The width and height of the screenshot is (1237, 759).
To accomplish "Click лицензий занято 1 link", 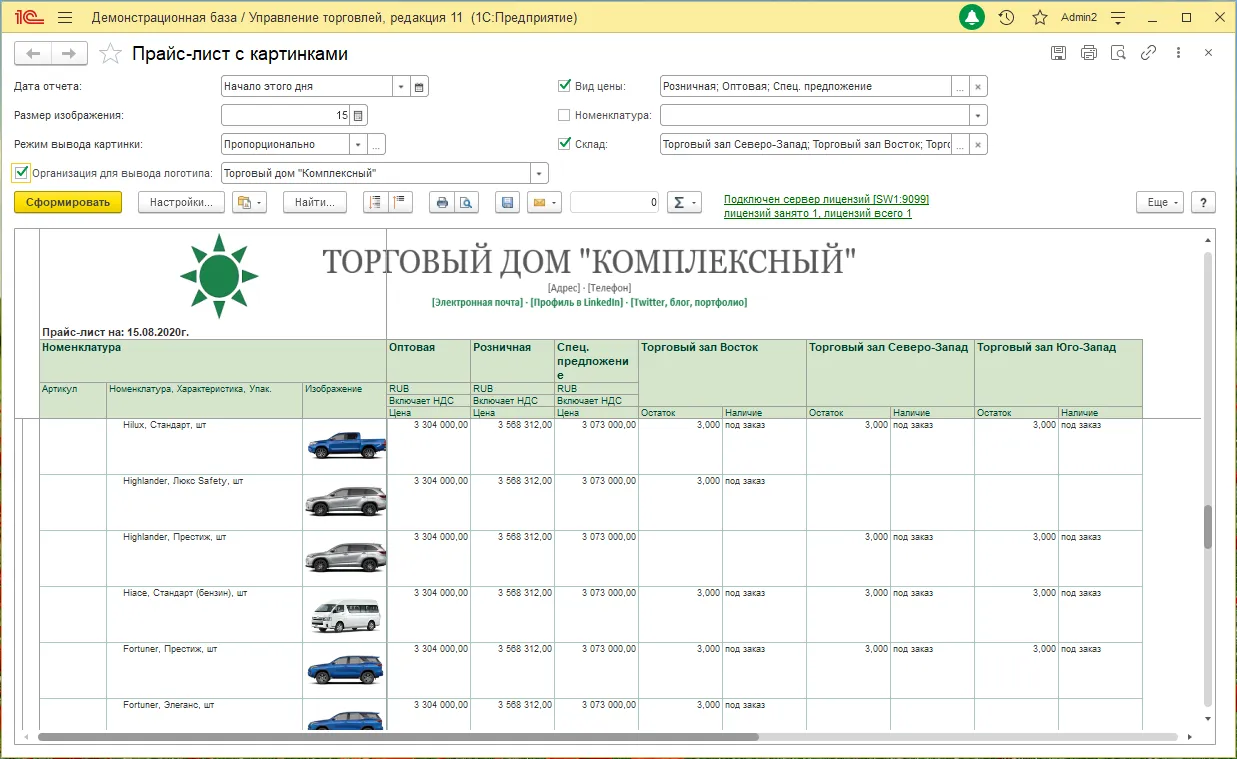I will coord(817,213).
